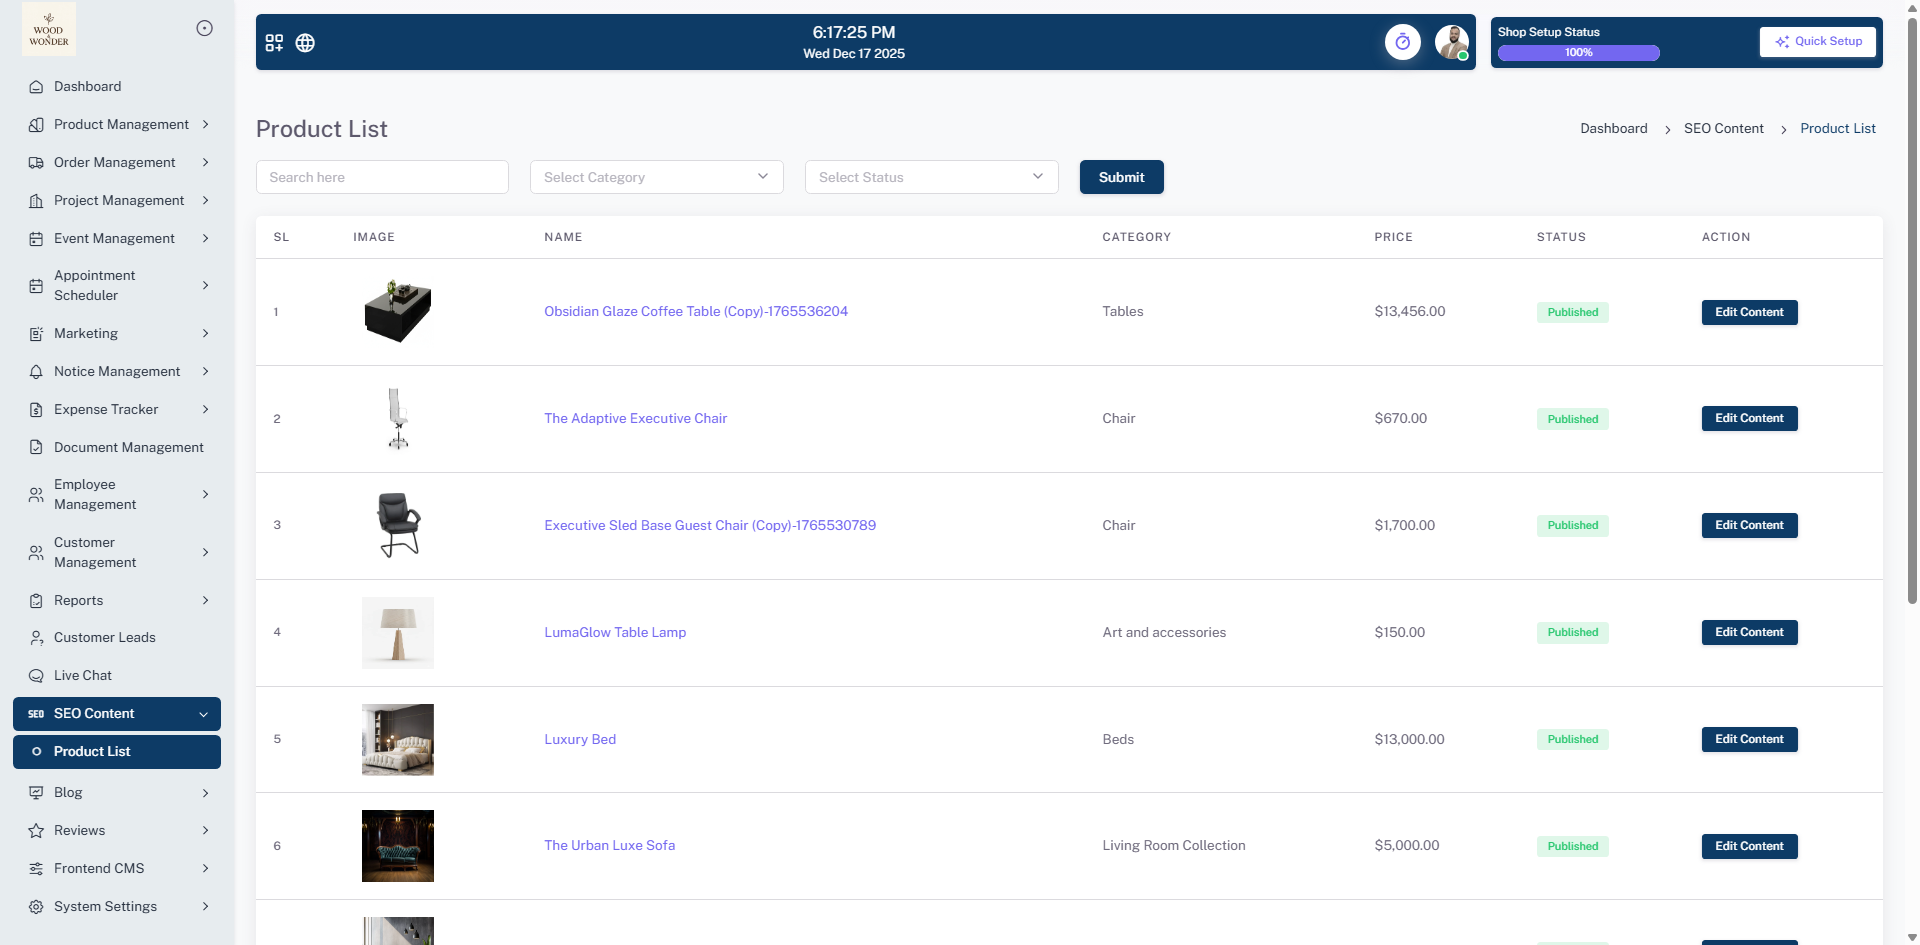
Task: Click the Shop Setup Status progress bar
Action: (1578, 53)
